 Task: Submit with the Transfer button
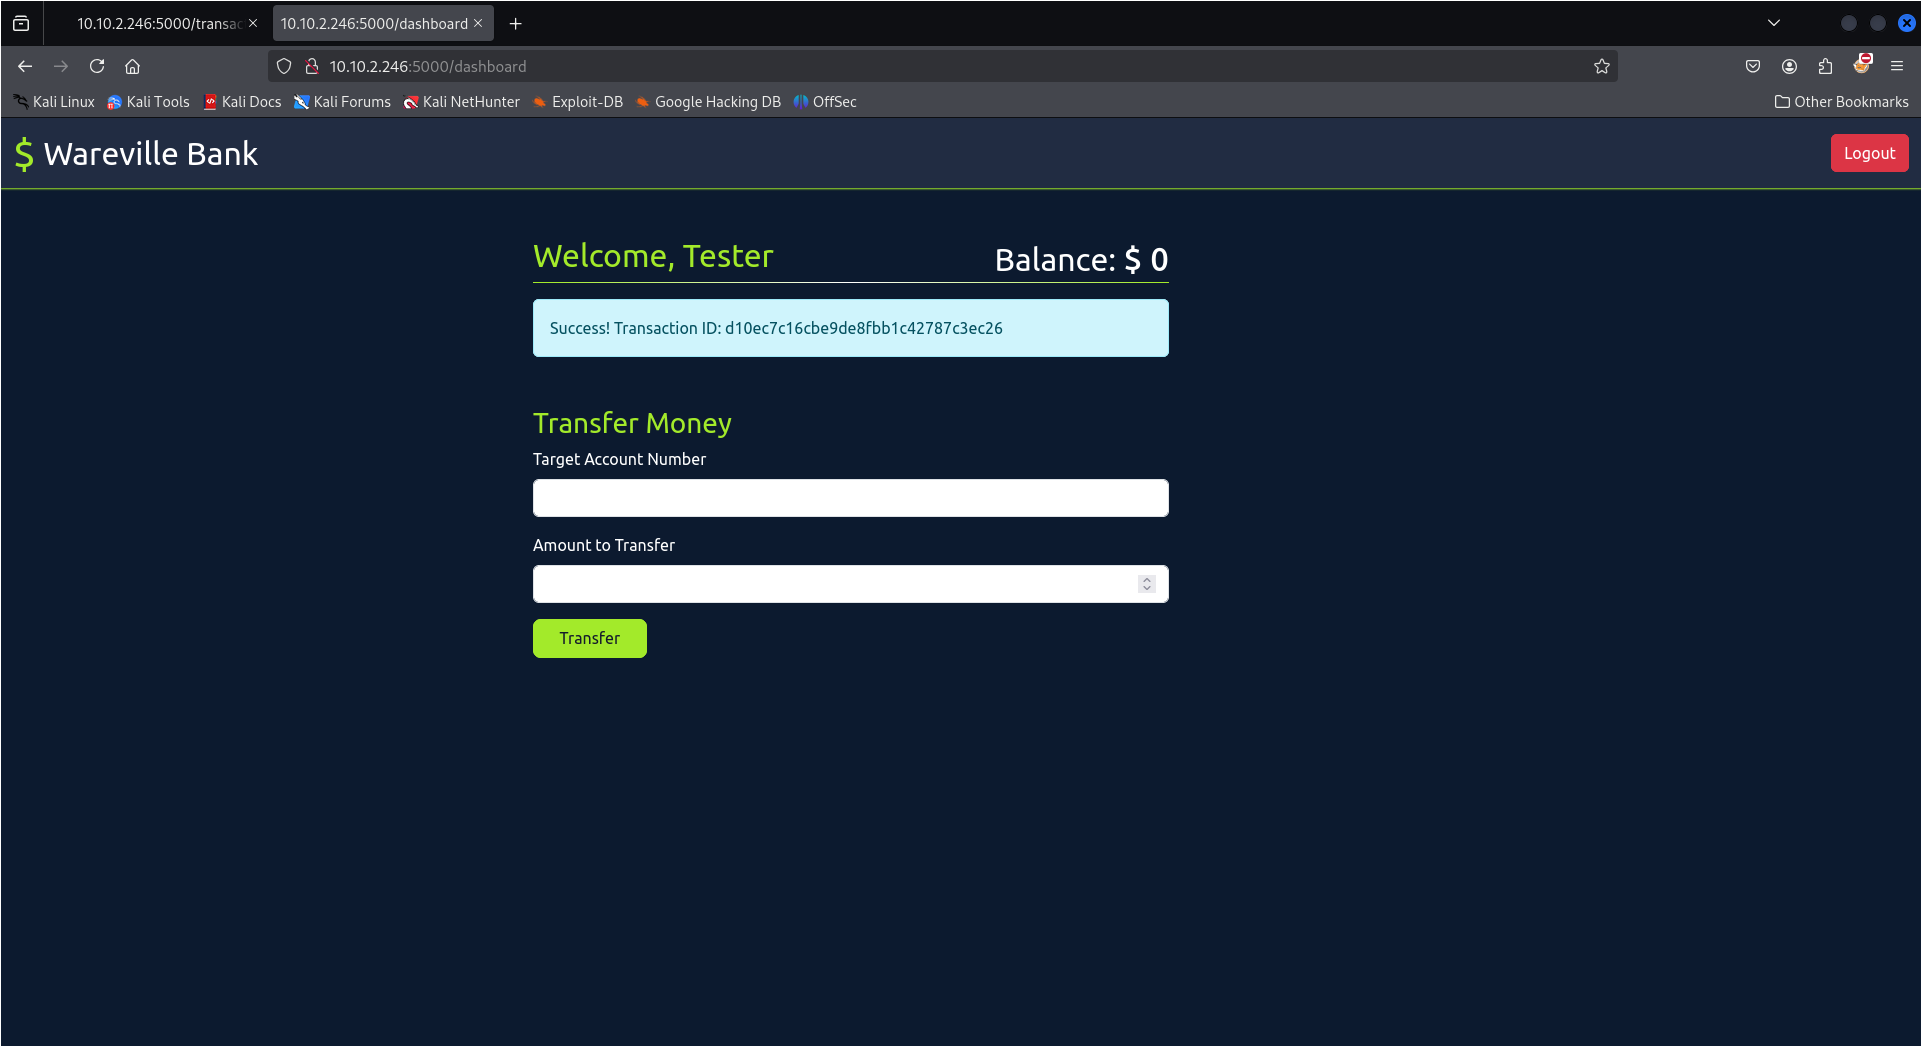[590, 638]
